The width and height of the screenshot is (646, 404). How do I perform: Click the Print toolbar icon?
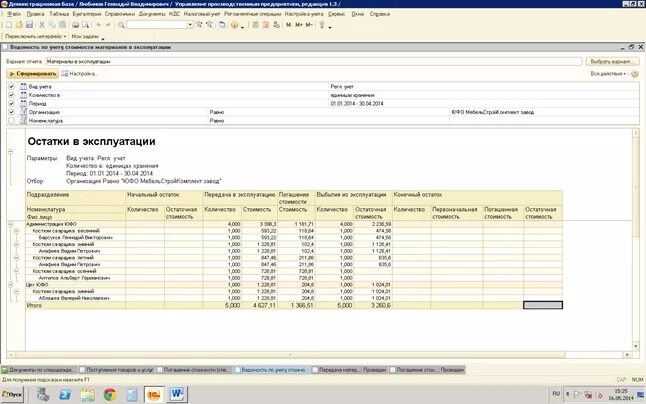[x=75, y=25]
